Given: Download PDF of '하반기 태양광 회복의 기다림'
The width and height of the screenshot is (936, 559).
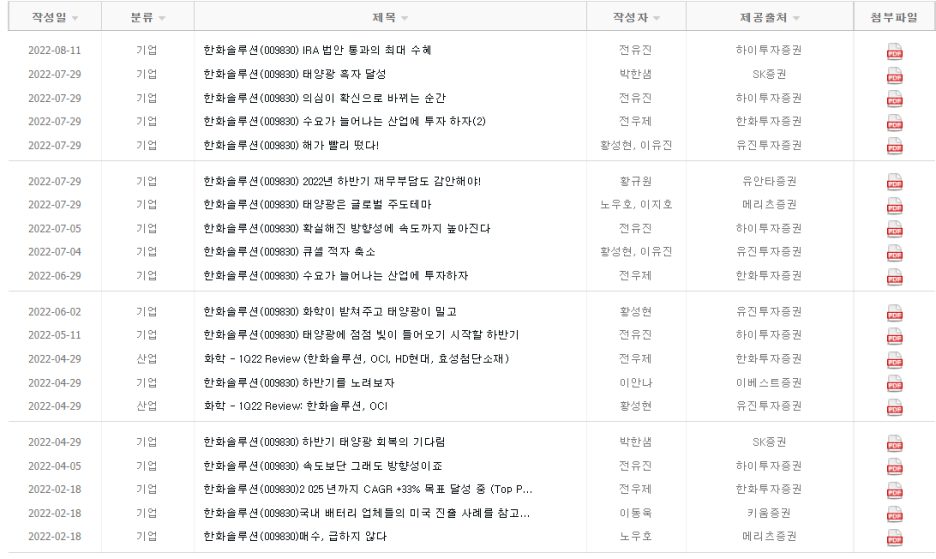Looking at the screenshot, I should 894,443.
